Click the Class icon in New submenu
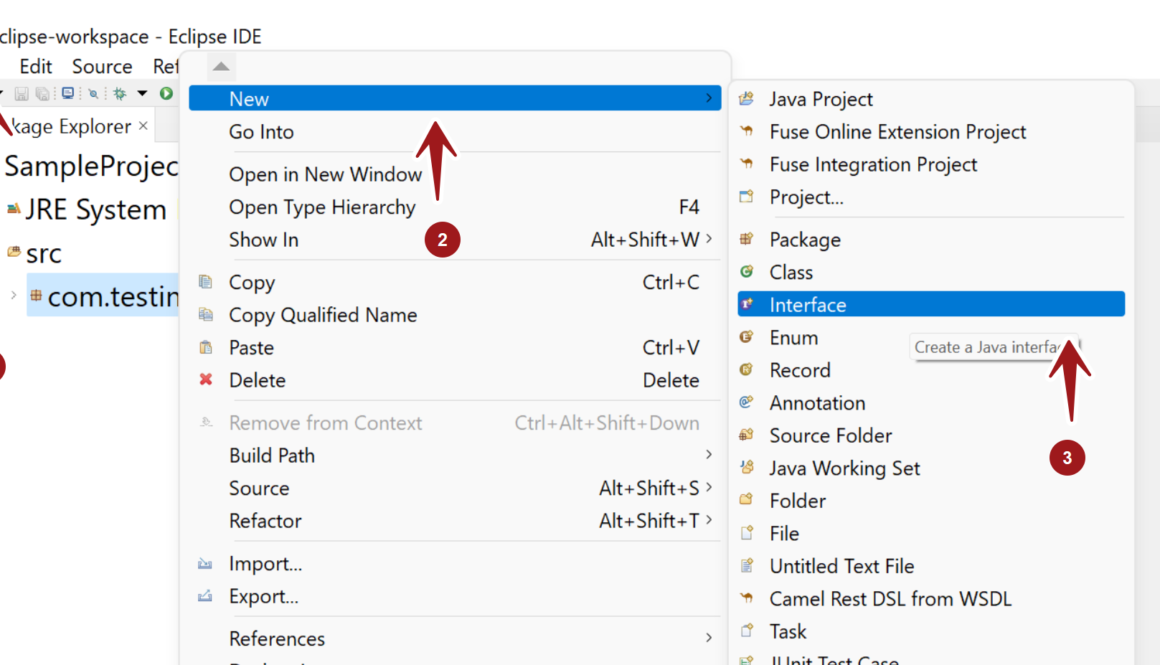1160x665 pixels. pos(746,272)
